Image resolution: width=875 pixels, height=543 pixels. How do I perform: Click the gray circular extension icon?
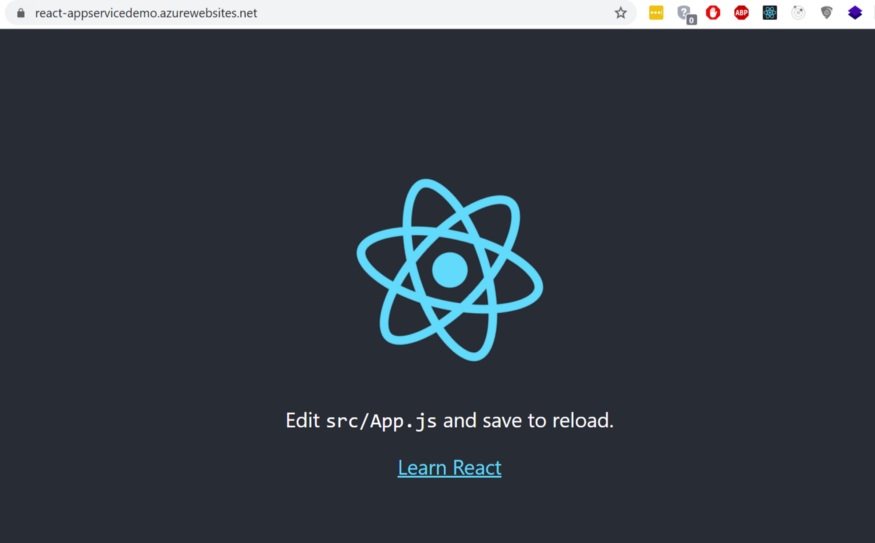tap(797, 13)
